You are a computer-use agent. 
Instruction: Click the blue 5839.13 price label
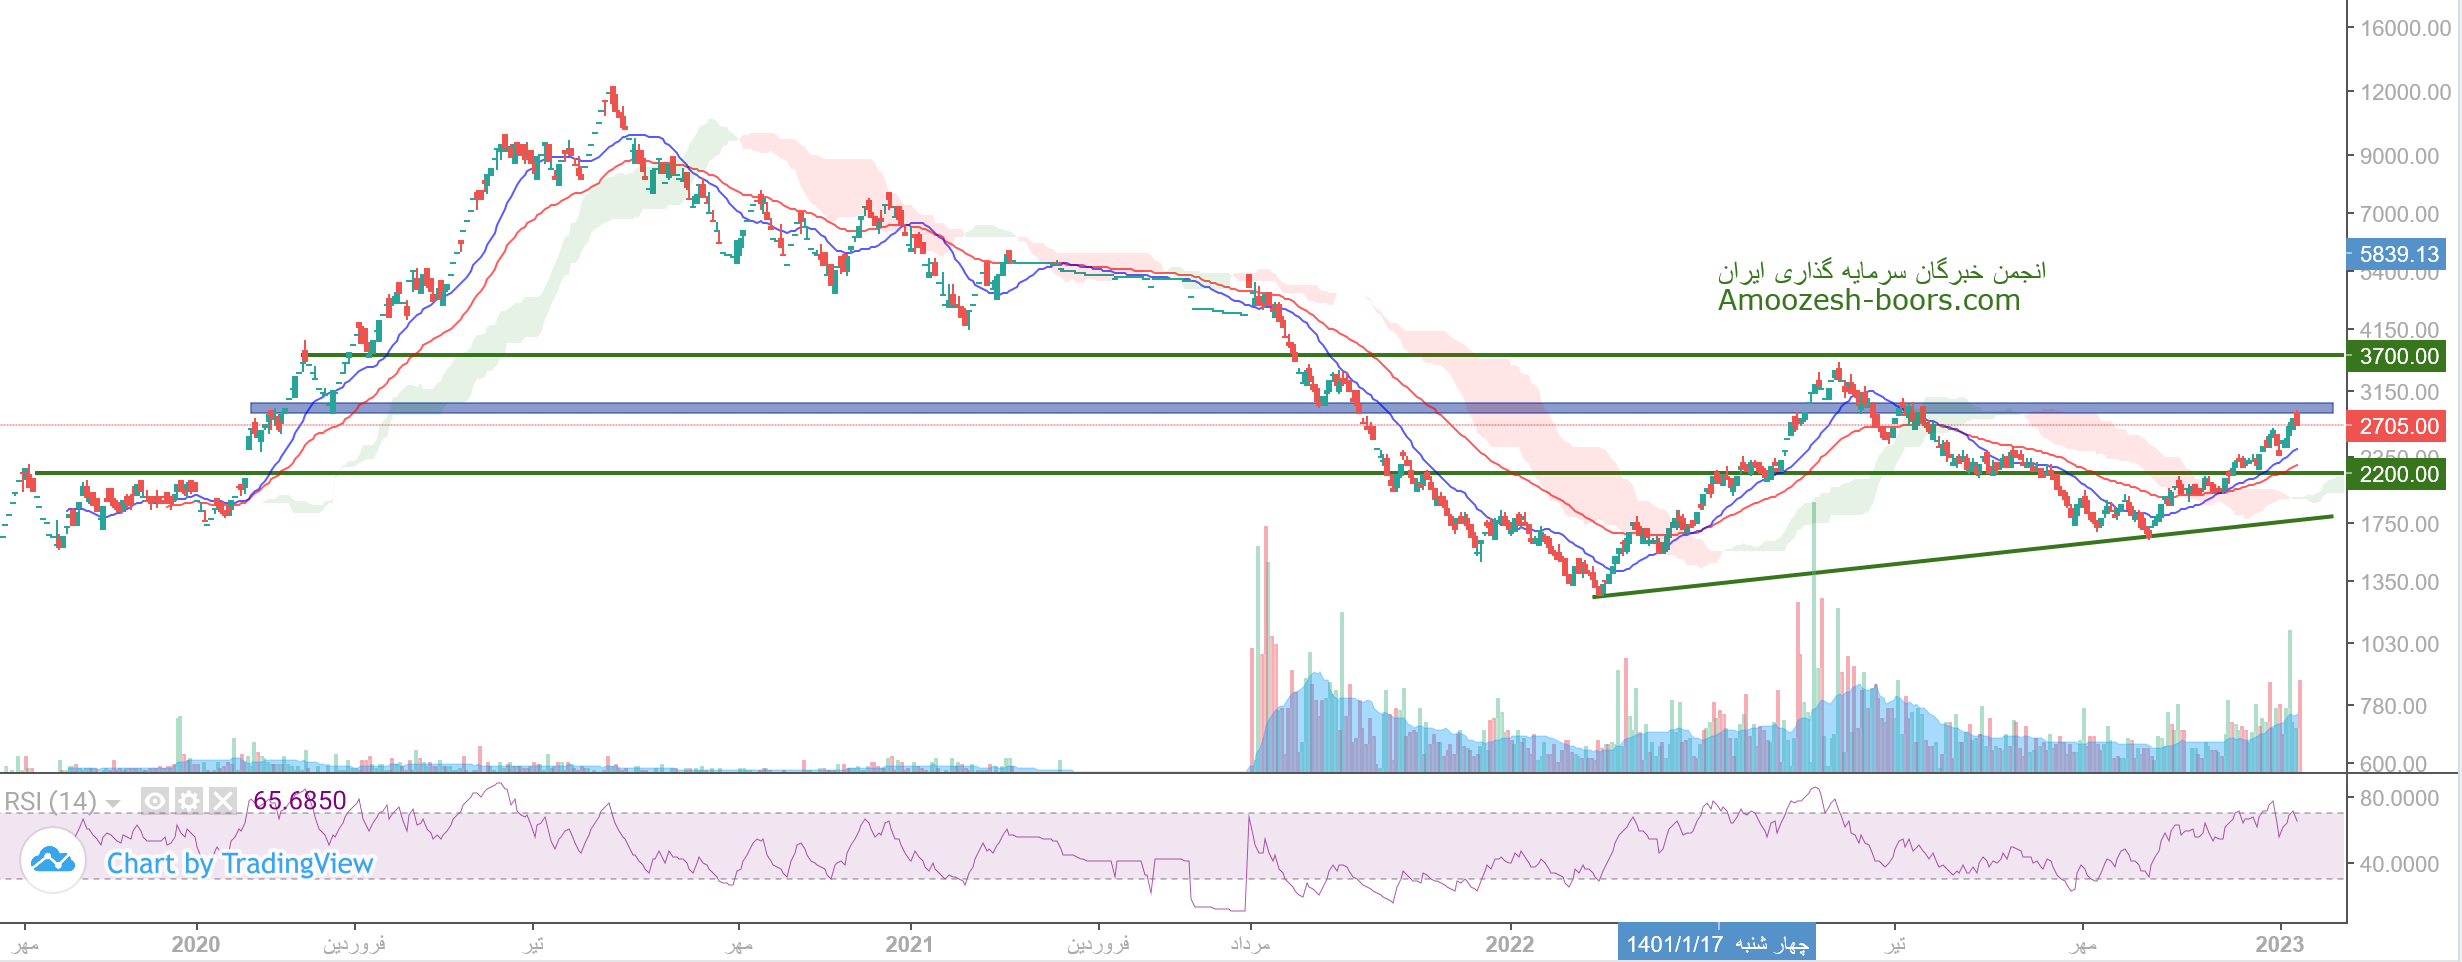pyautogui.click(x=2398, y=254)
